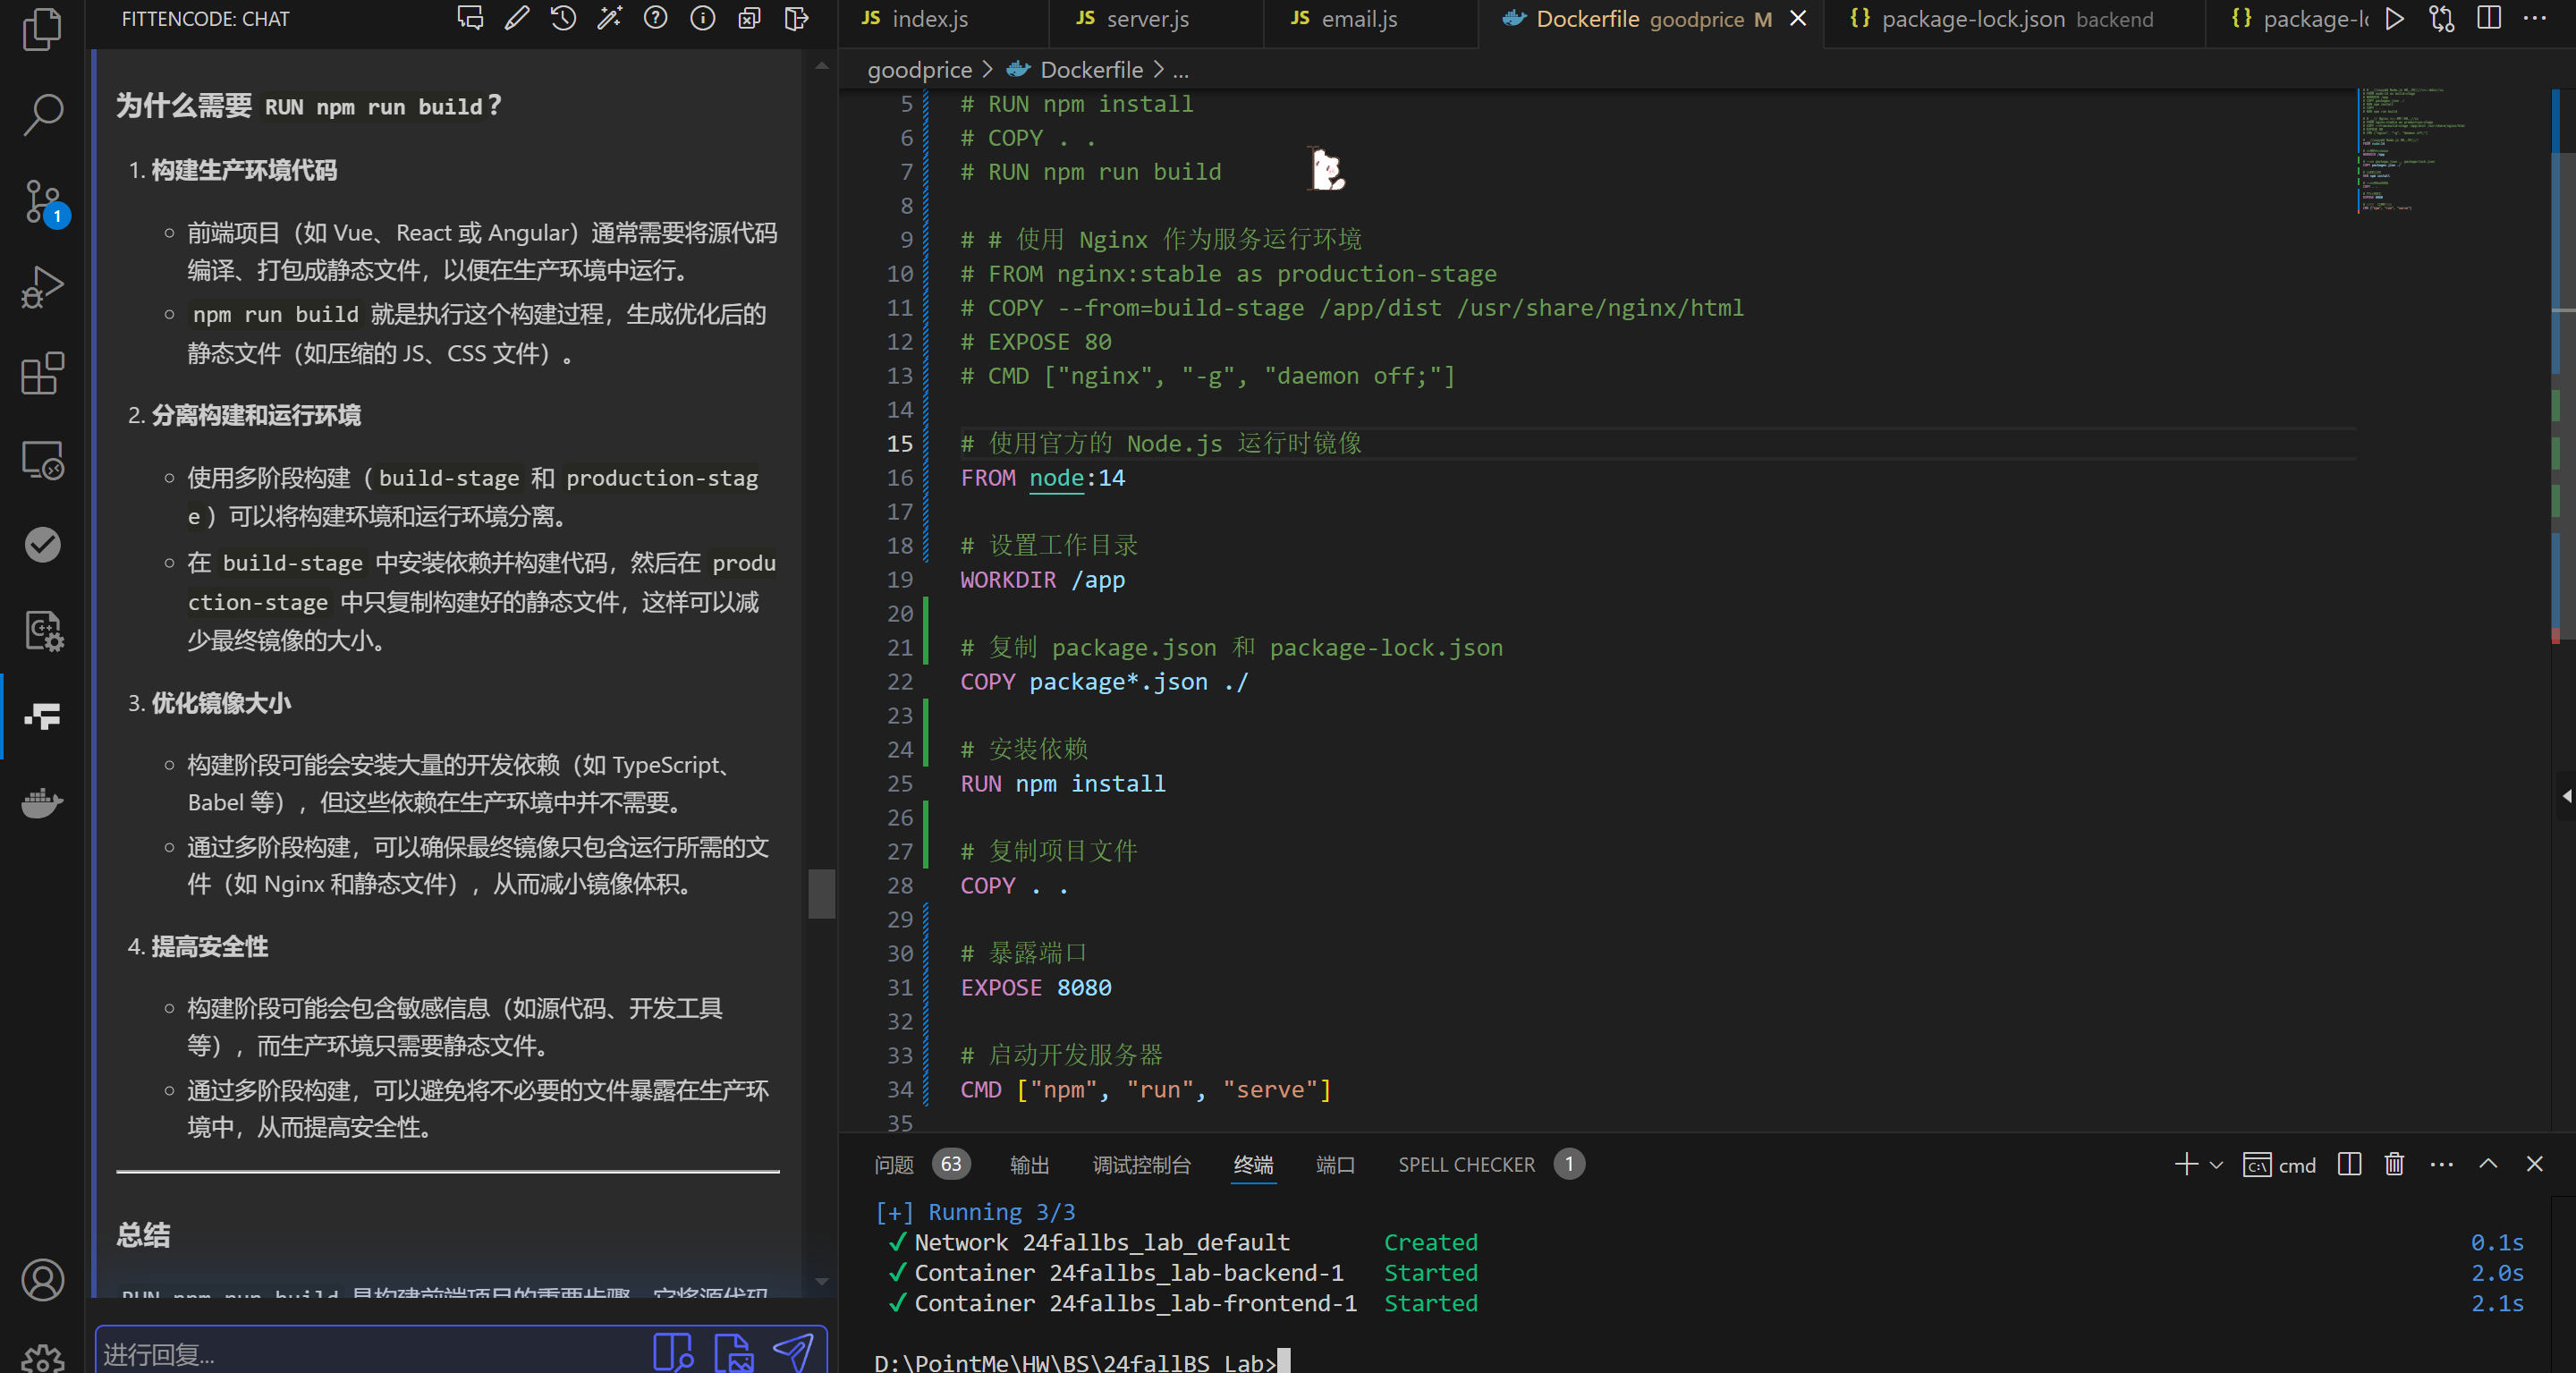
Task: Open the Search view in activity bar
Action: click(42, 114)
